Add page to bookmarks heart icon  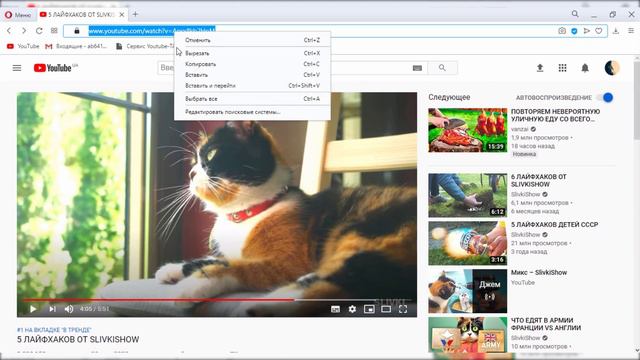599,31
